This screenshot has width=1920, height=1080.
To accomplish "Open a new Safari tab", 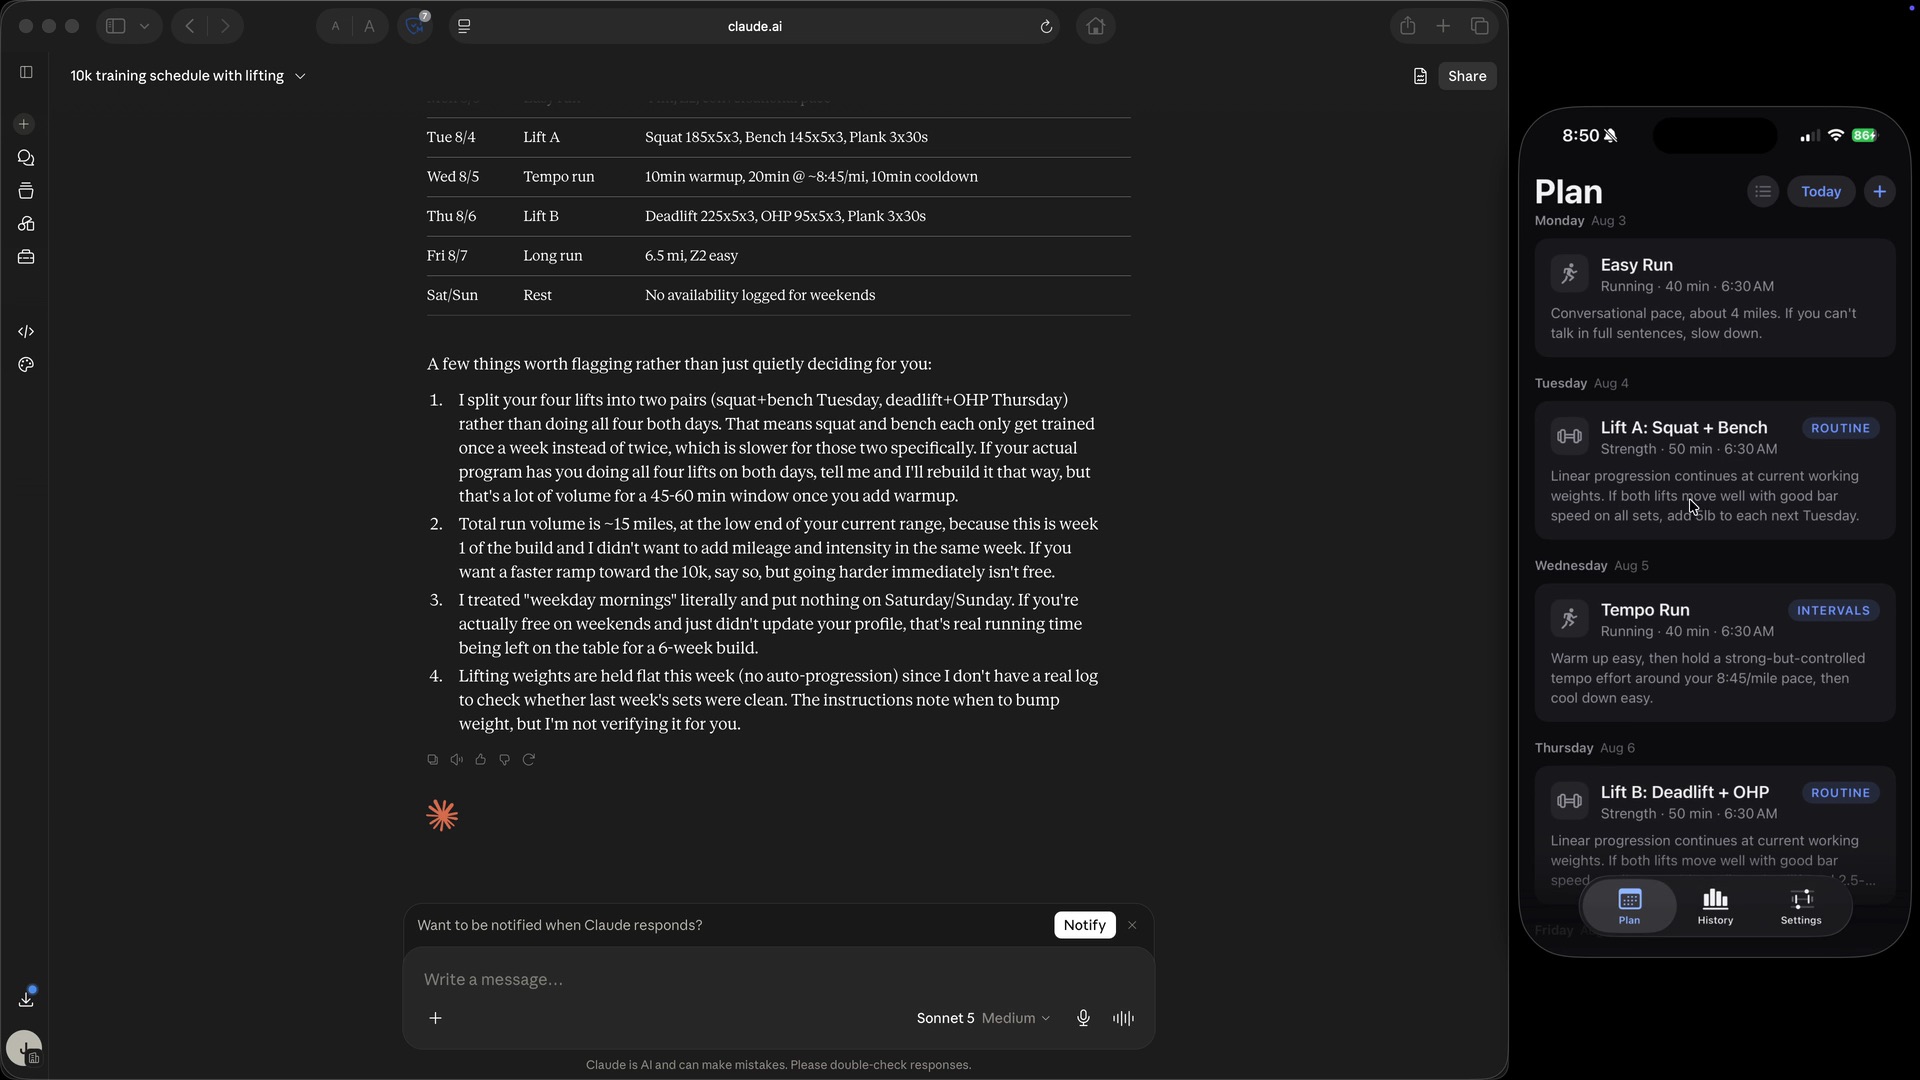I will (1443, 26).
